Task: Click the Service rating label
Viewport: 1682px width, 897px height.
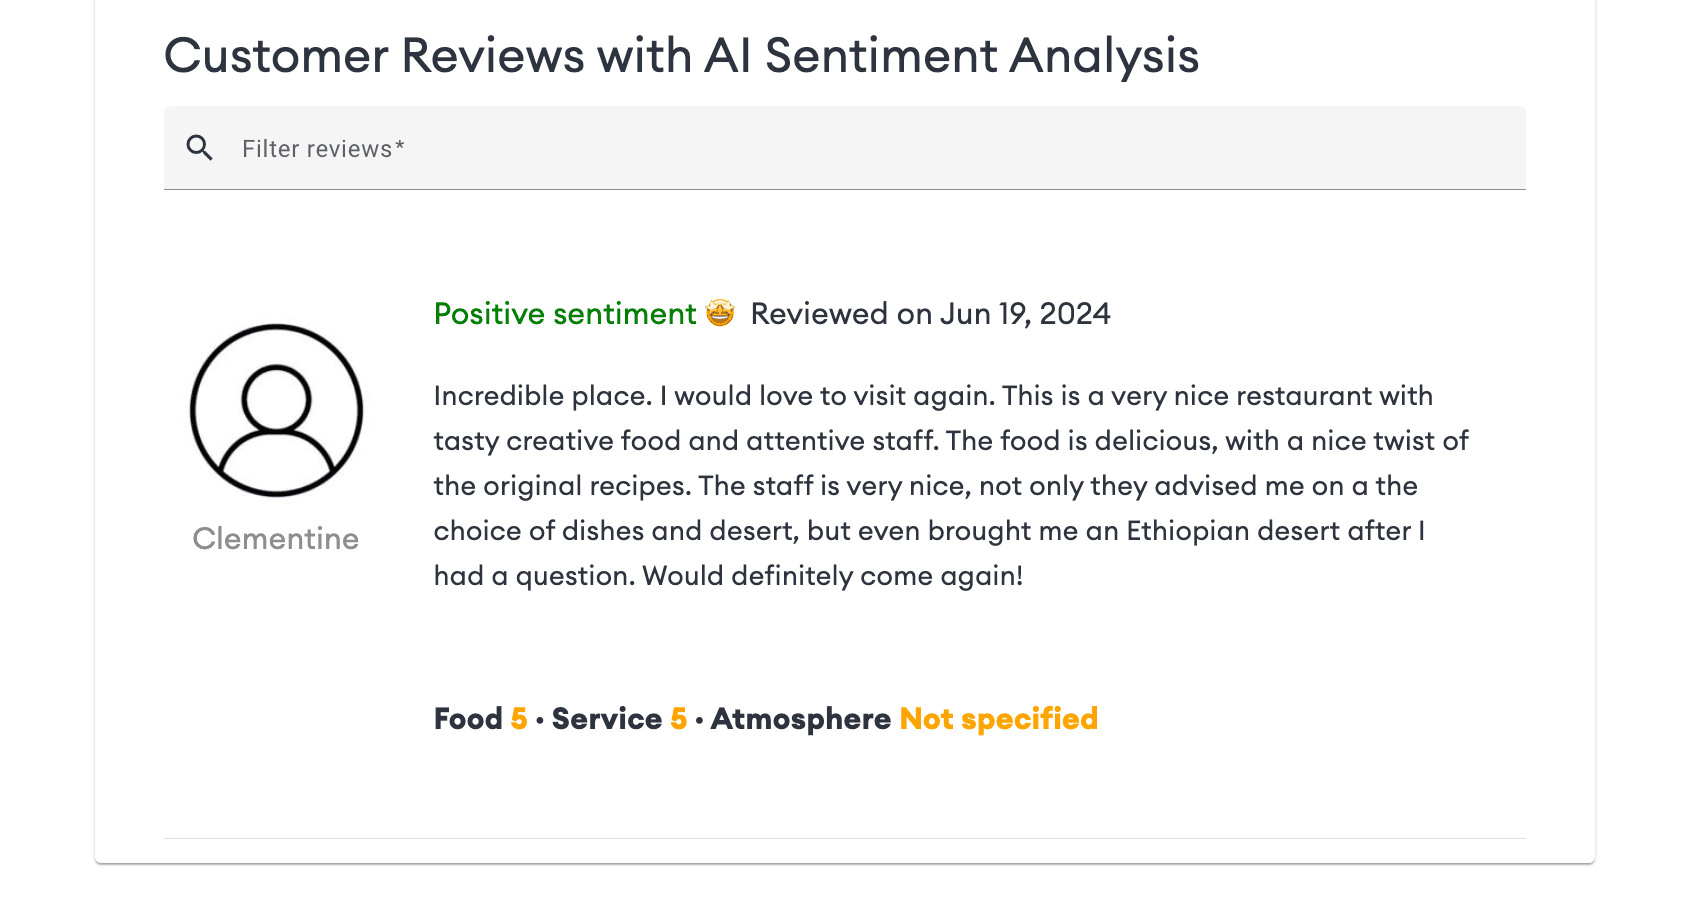Action: pyautogui.click(x=606, y=719)
